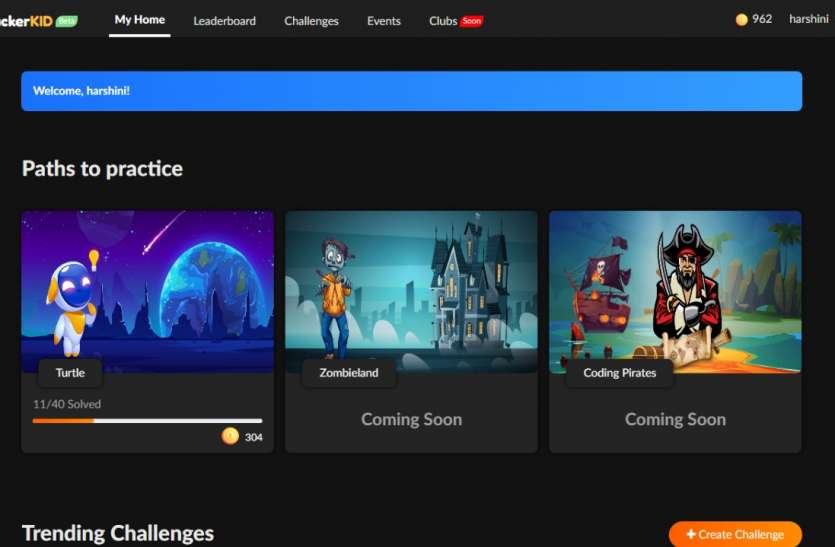Click the green Beta badge

click(67, 21)
